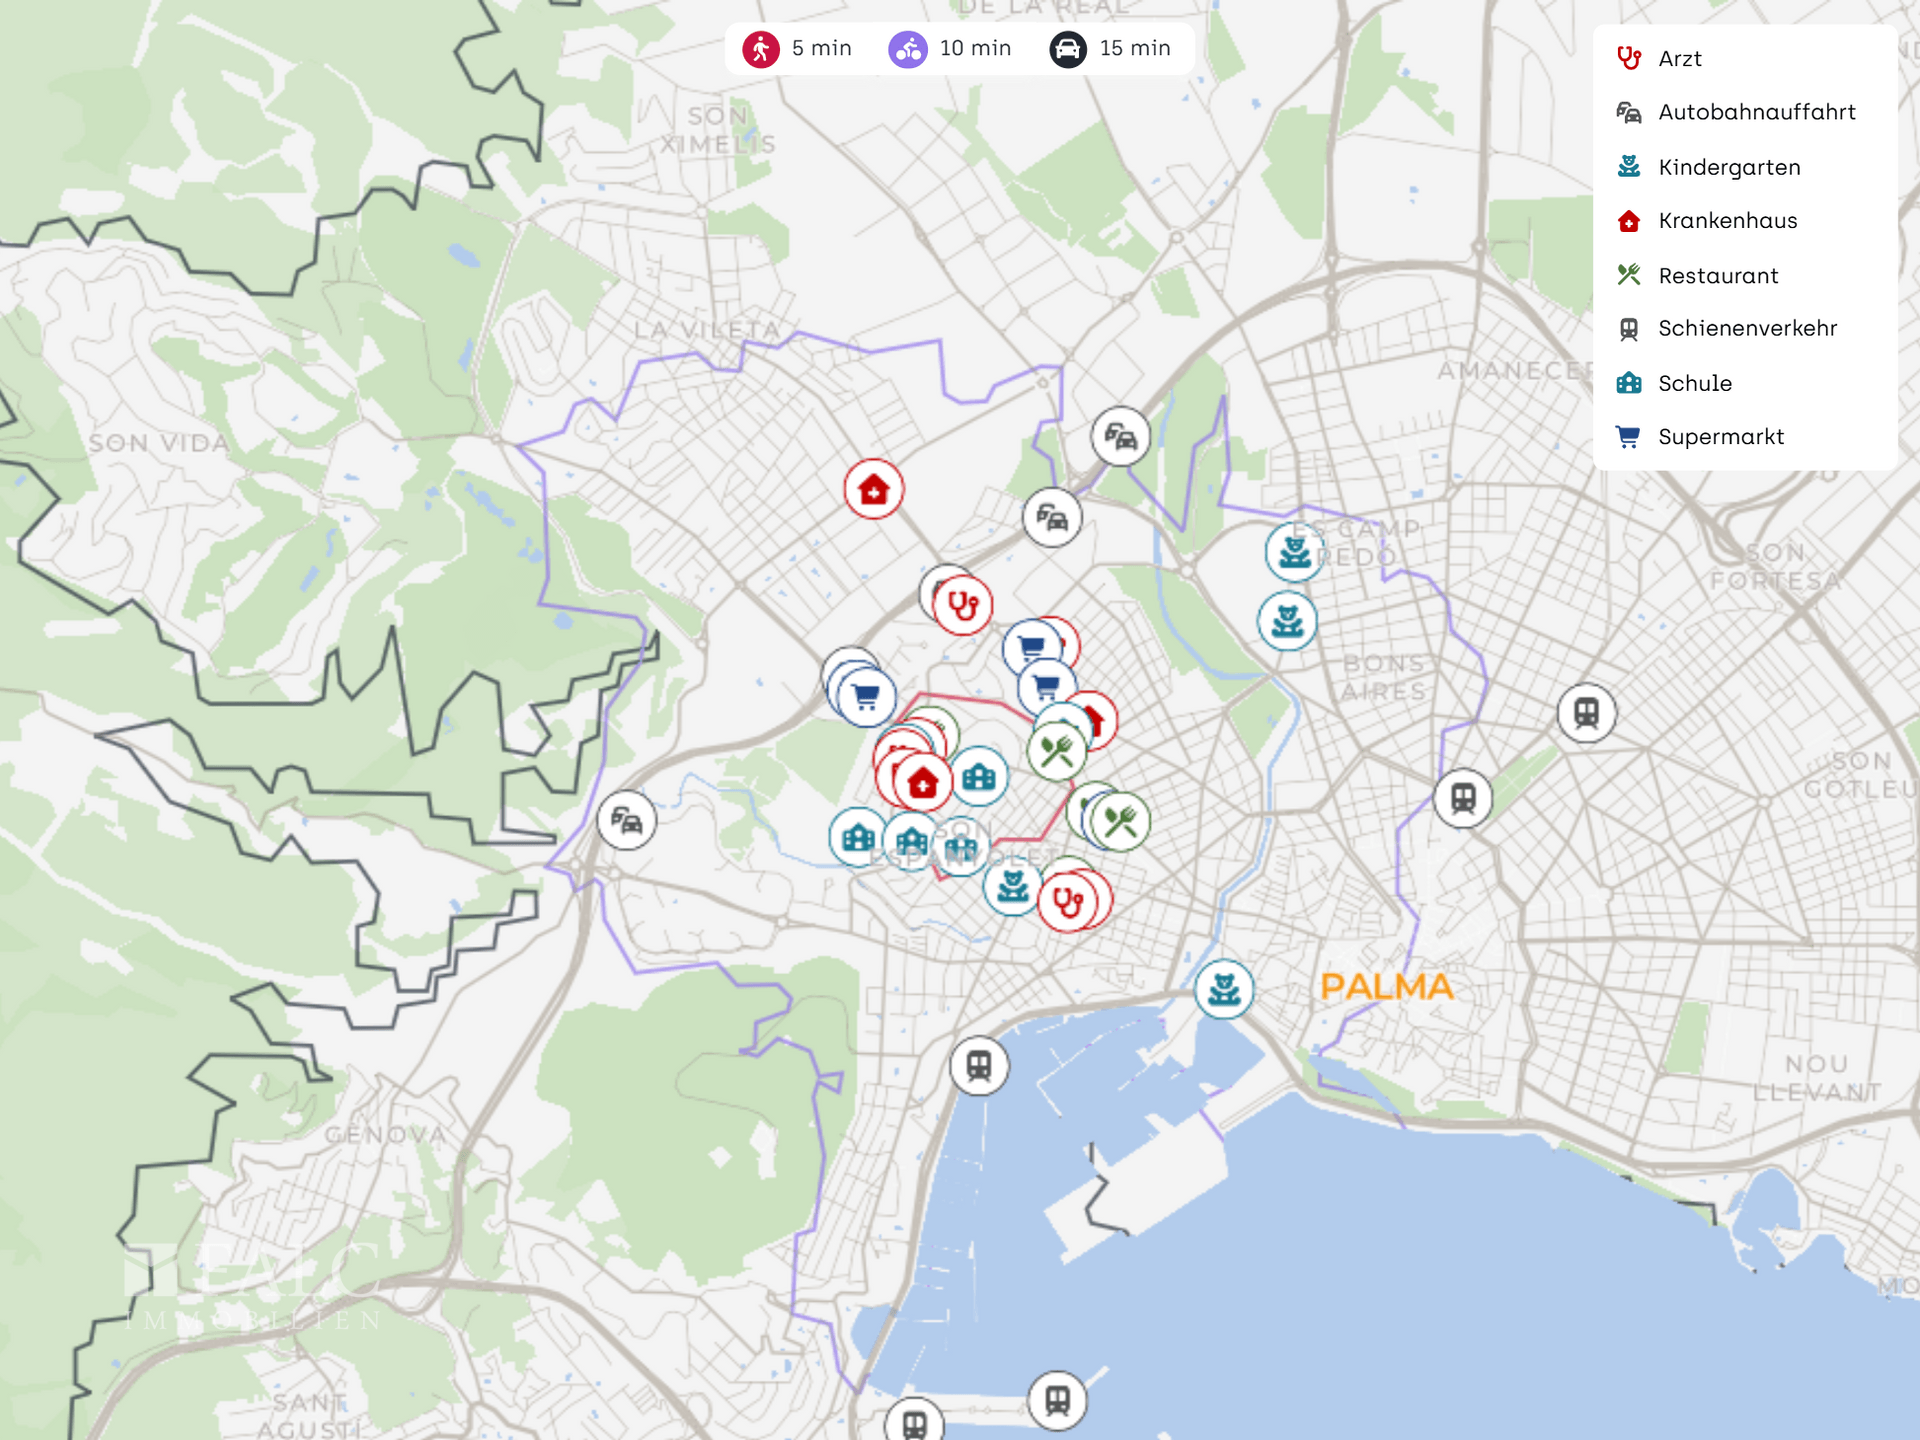This screenshot has width=1920, height=1440.
Task: Toggle the 15 min driving isochrone
Action: (x=1110, y=48)
